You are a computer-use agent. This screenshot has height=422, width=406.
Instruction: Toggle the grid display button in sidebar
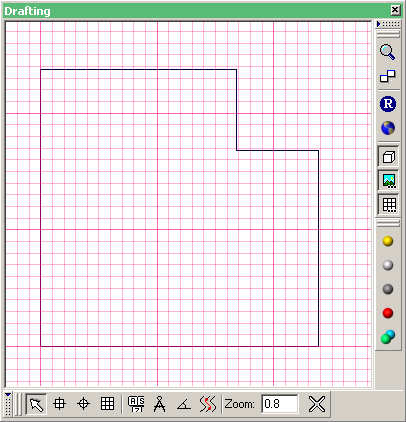(388, 205)
